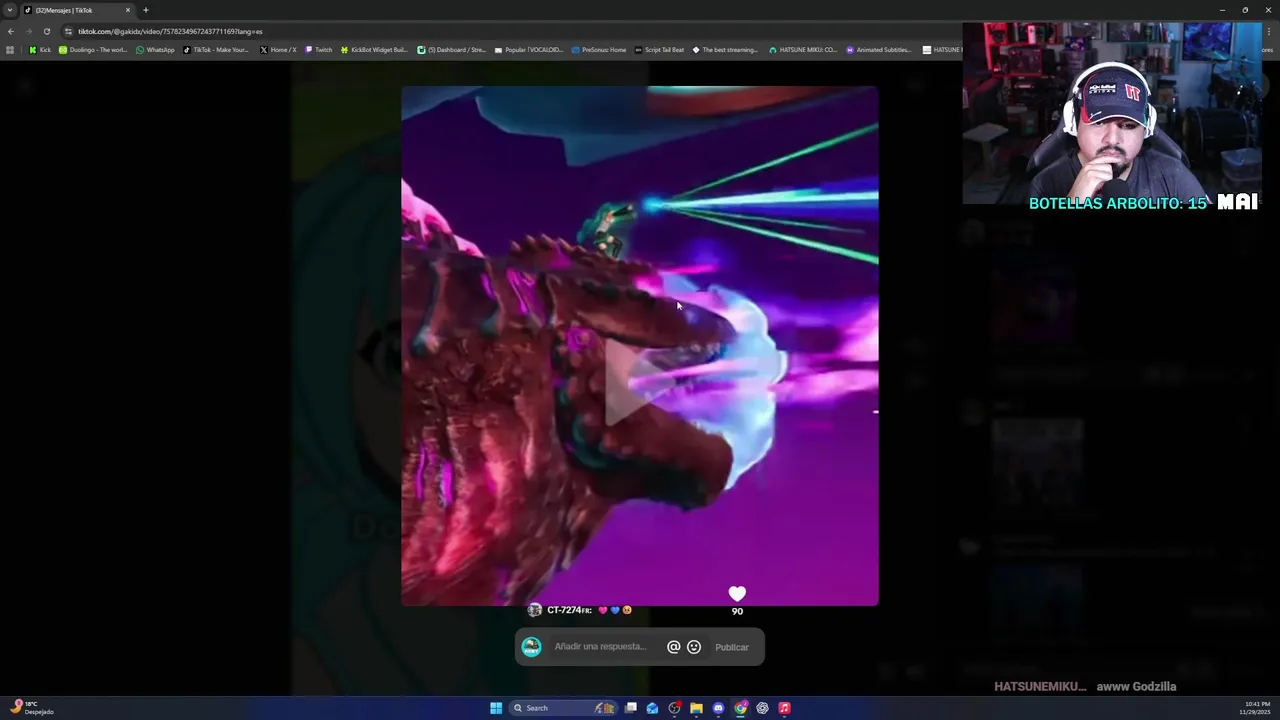
Task: Open the ChatGPT app on taskbar
Action: point(762,708)
